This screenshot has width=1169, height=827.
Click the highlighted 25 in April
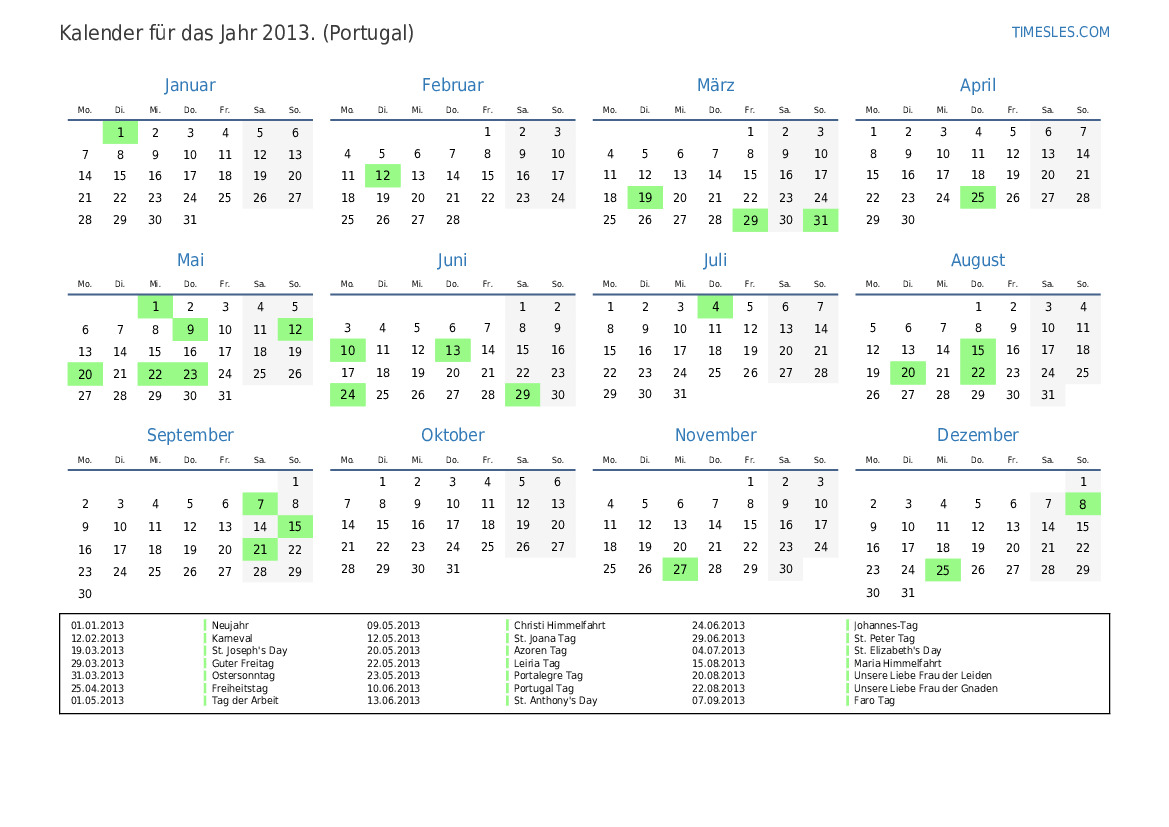click(x=977, y=198)
